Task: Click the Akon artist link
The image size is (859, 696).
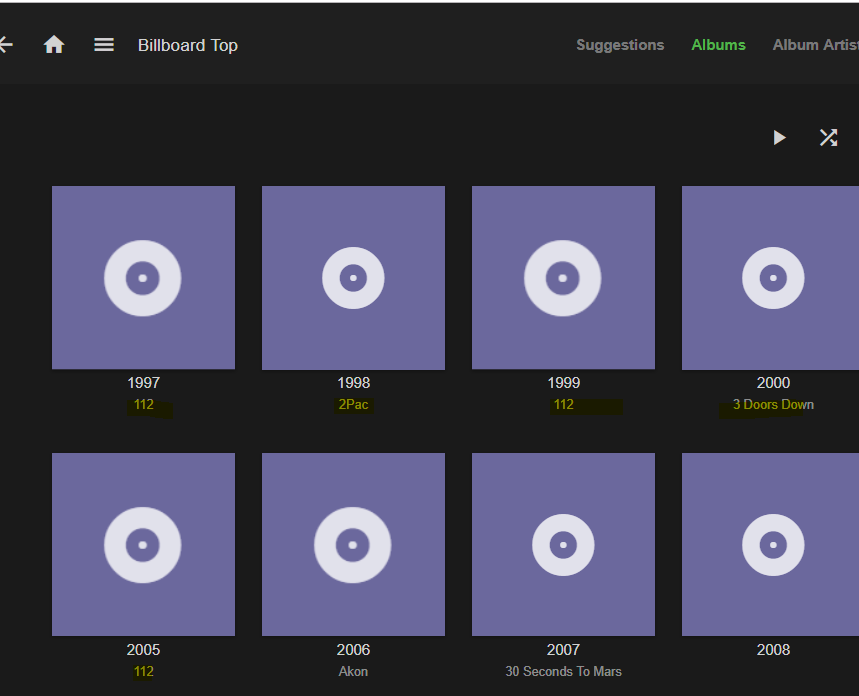Action: [353, 672]
